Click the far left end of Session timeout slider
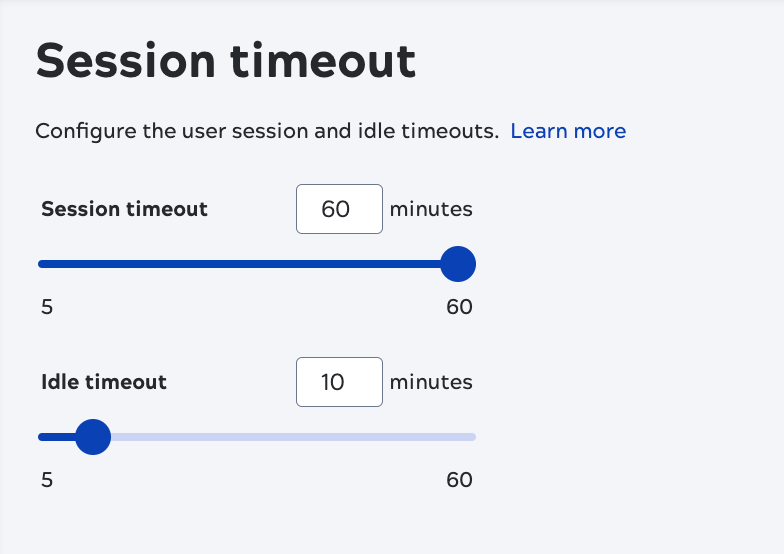This screenshot has width=784, height=554. 41,264
